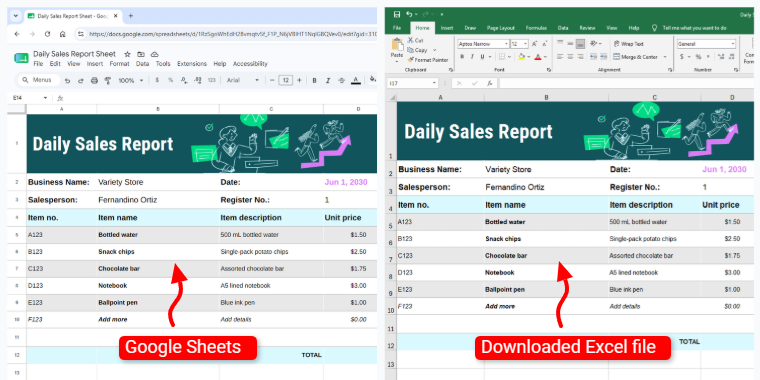Open the browser tab search chevron

coord(16,16)
